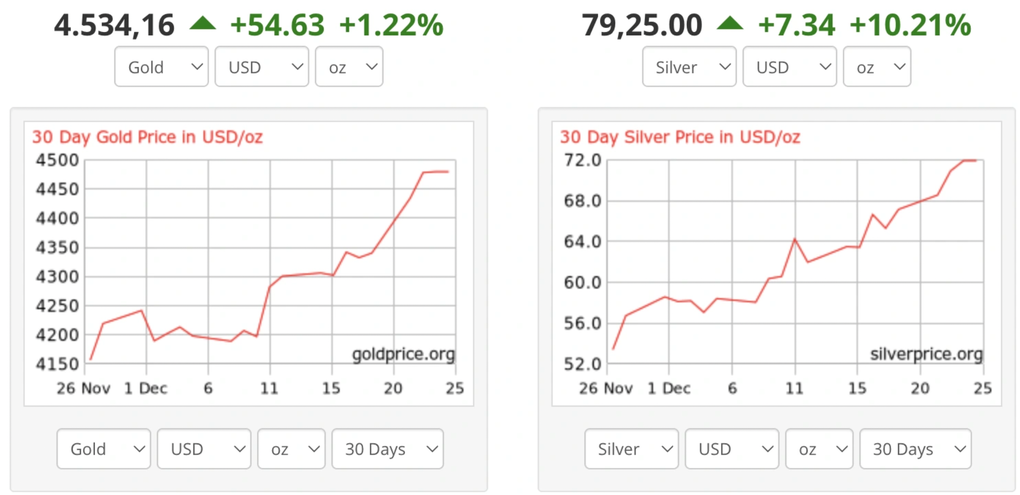The image size is (1020, 495).
Task: Click the green up arrow beside the silver price
Action: 730,24
